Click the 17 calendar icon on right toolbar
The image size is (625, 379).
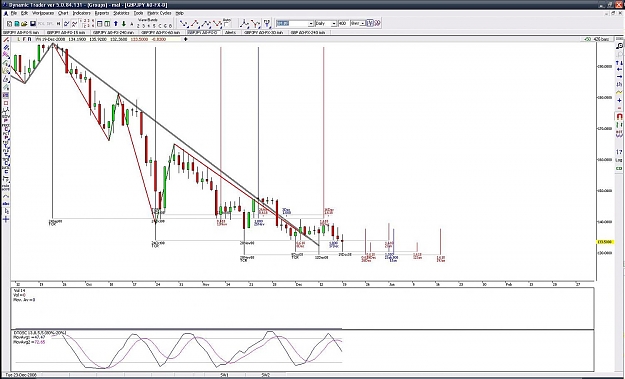(x=619, y=152)
